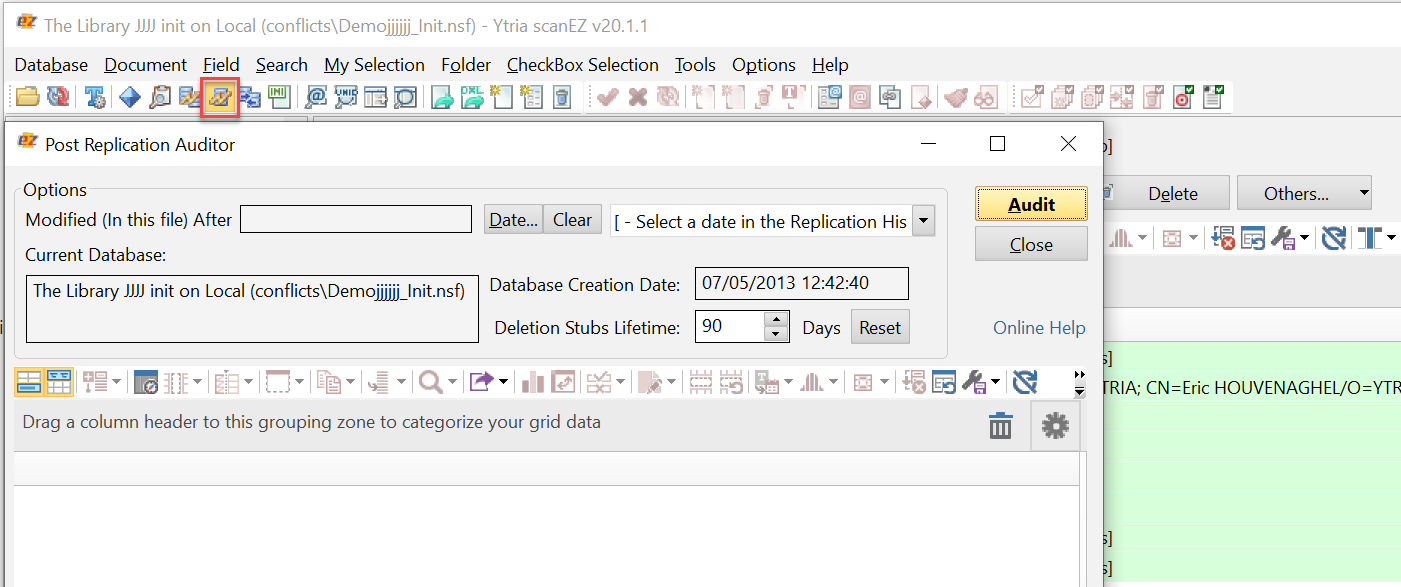Click the DXL export toolbar icon
Image resolution: width=1401 pixels, height=587 pixels.
point(472,97)
